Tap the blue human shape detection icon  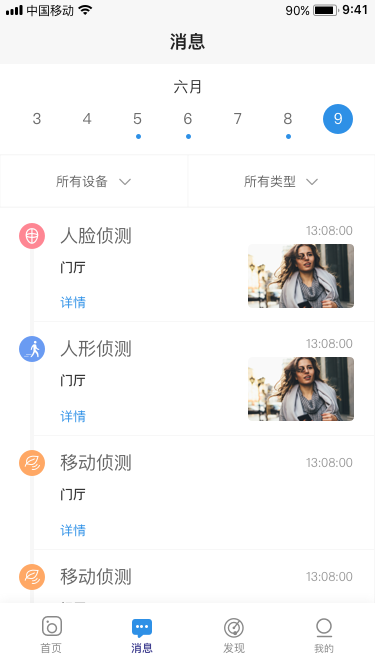(32, 349)
